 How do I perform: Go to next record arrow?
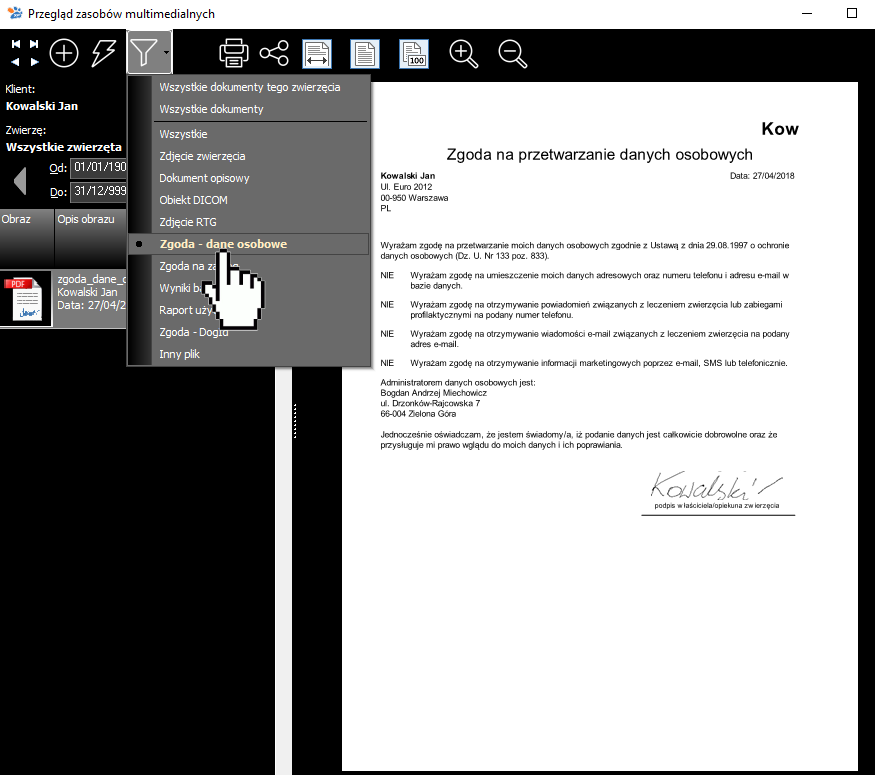click(x=34, y=62)
